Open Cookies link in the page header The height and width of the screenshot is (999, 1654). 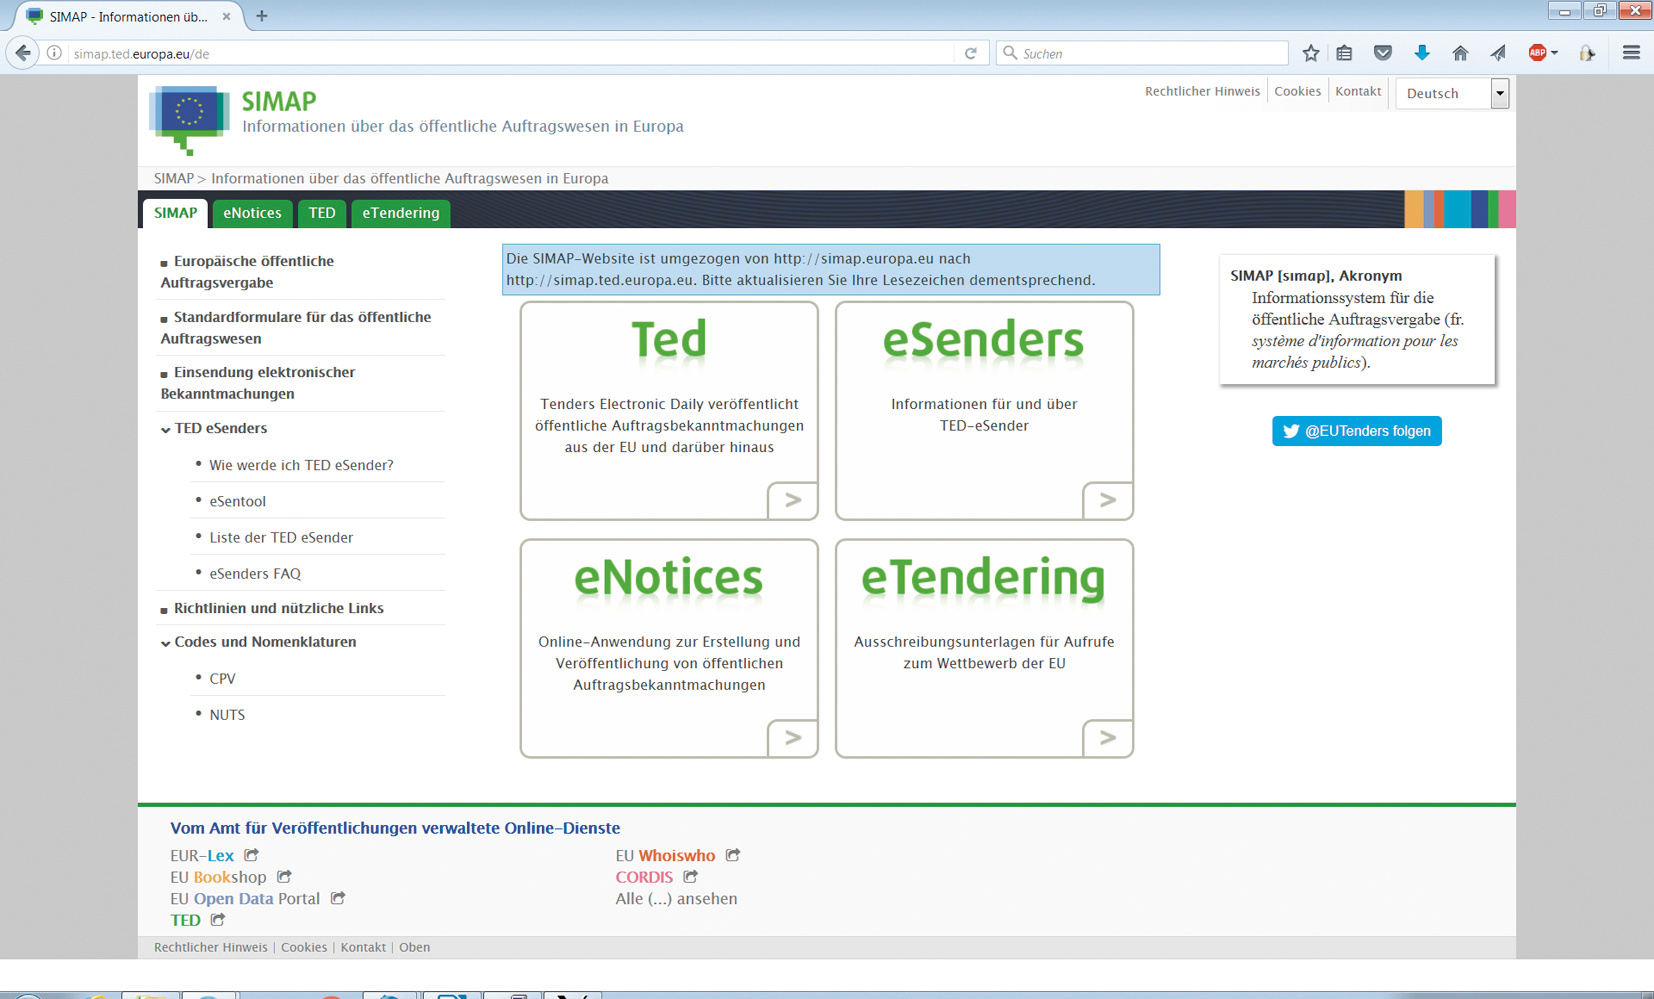pyautogui.click(x=1297, y=91)
